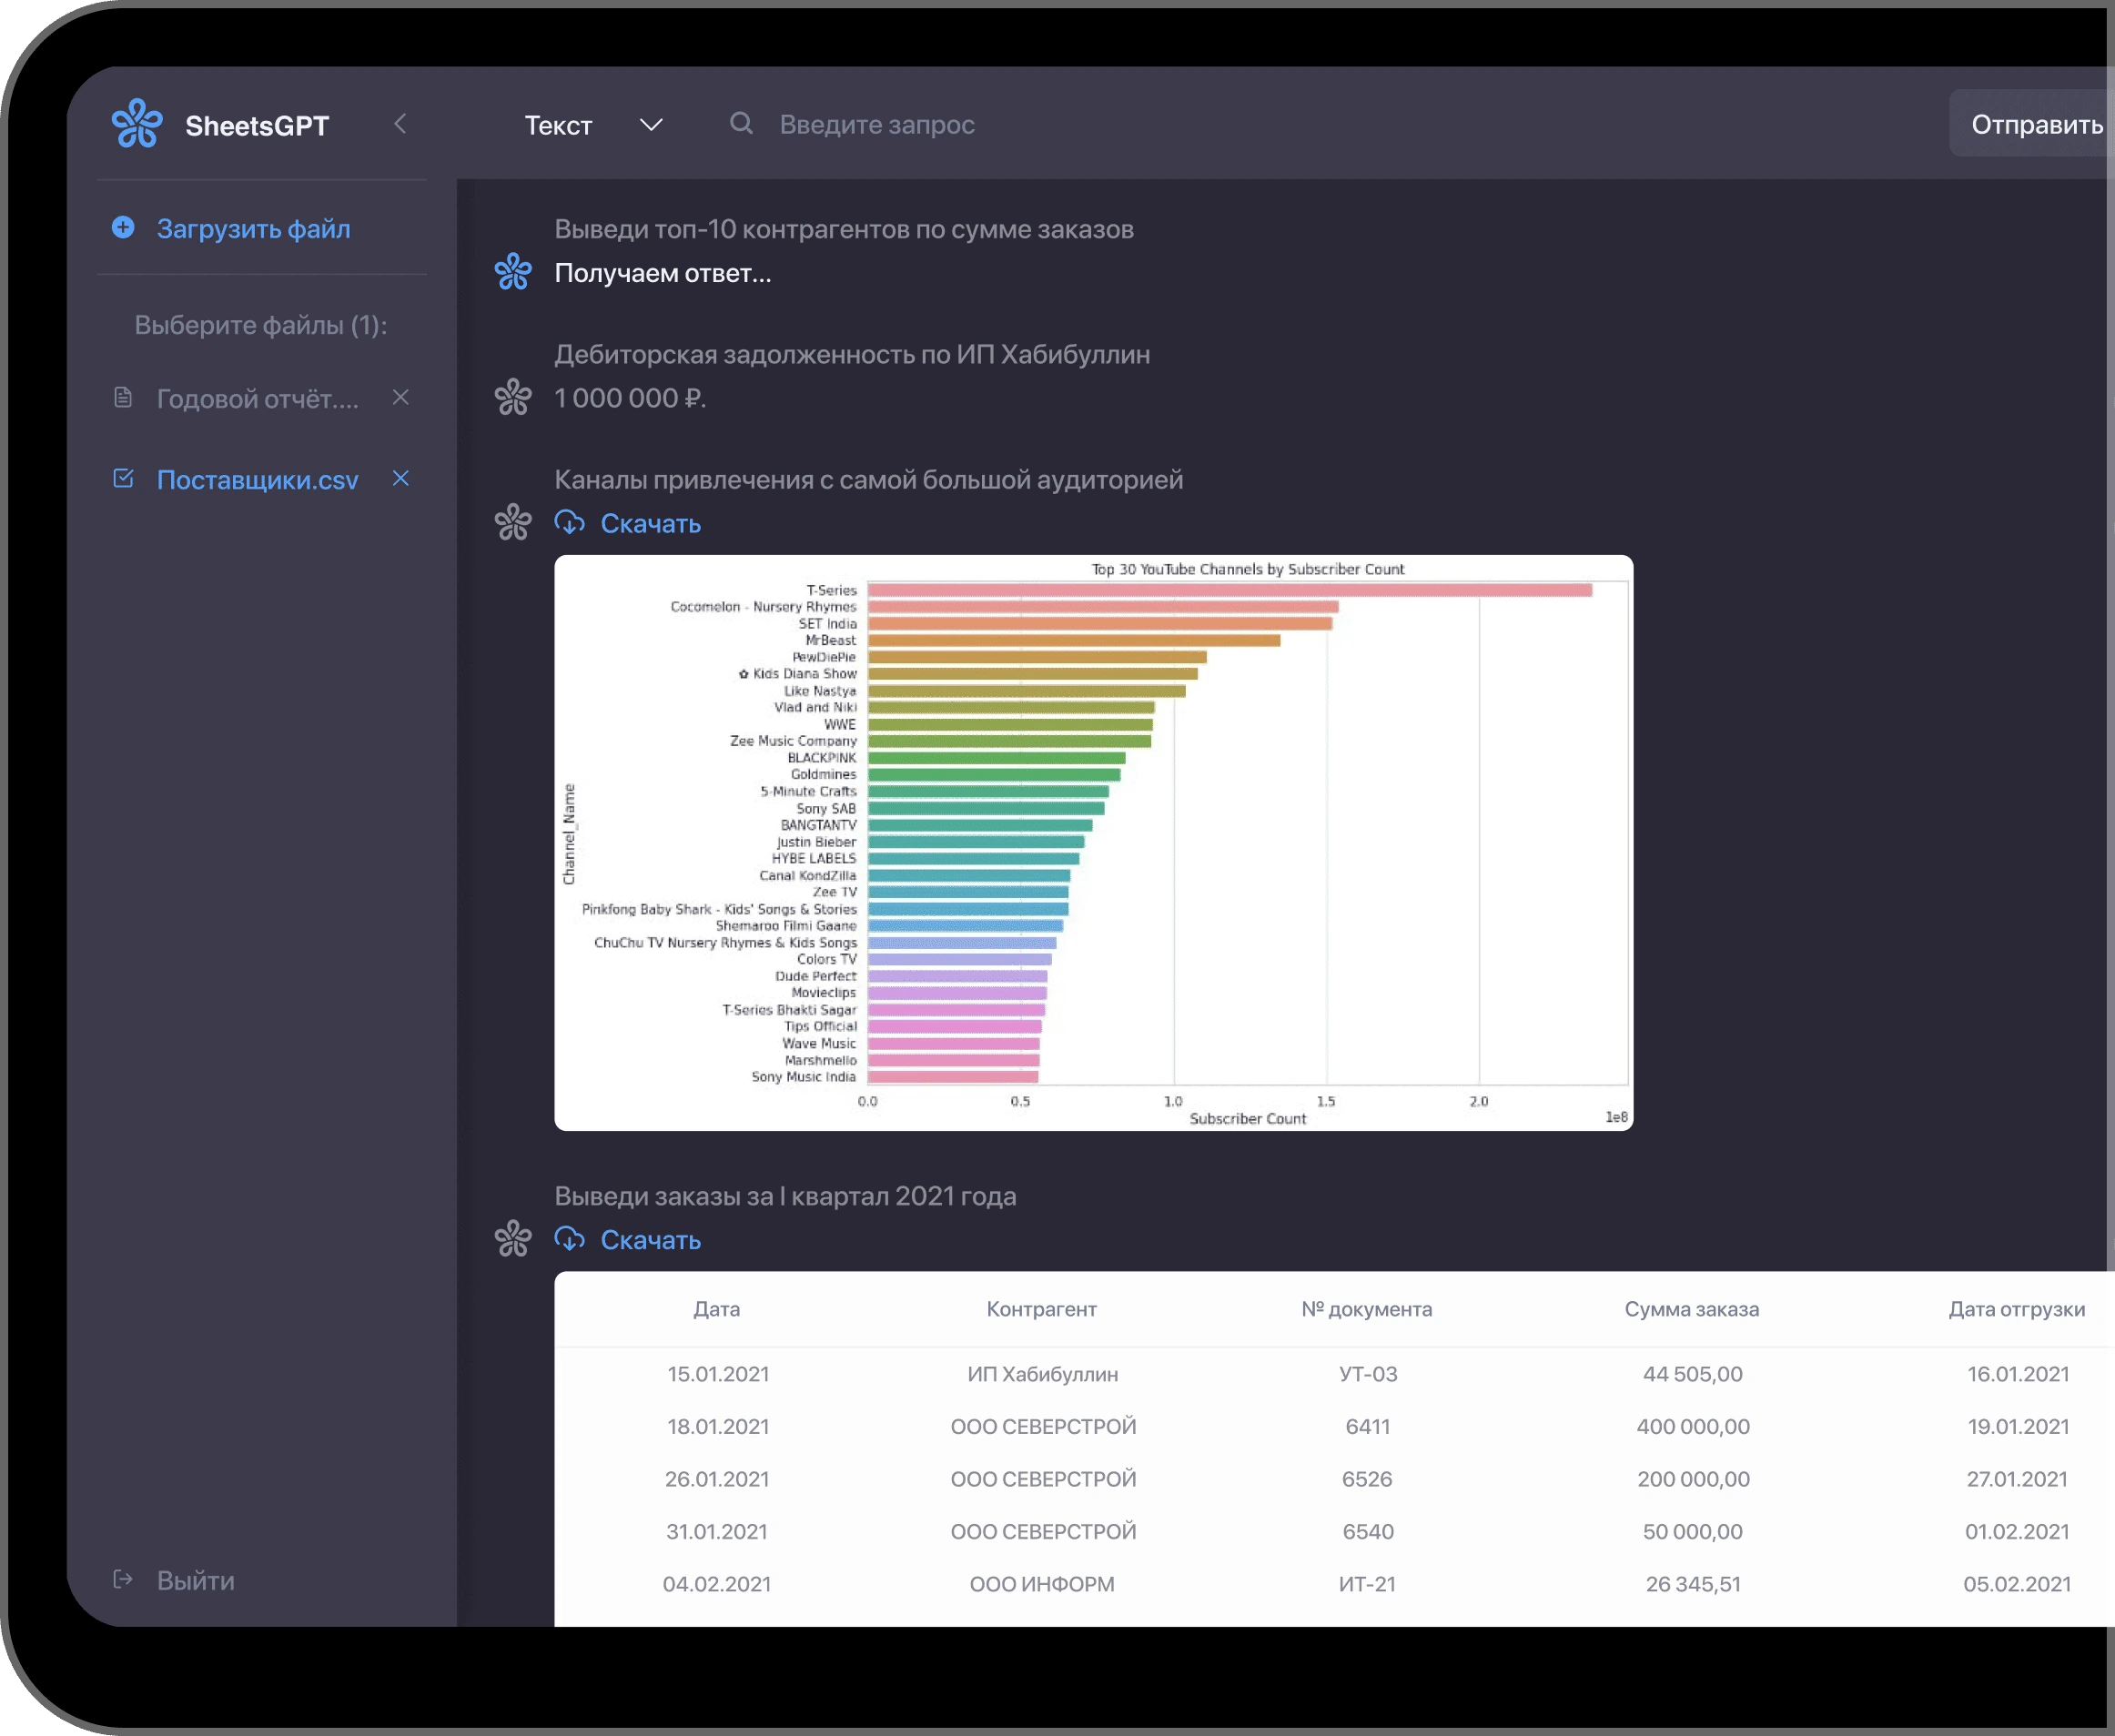Click the plus icon beside Загрузить файл
2115x1736 pixels.
123,228
